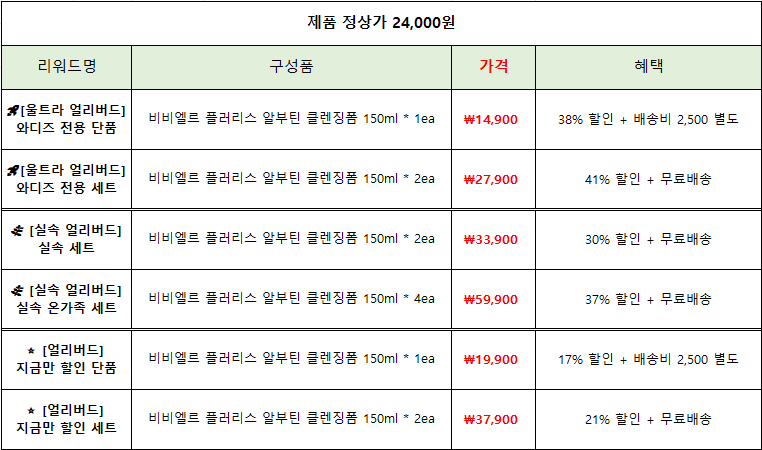Image resolution: width=762 pixels, height=450 pixels.
Task: Click the ₩14,900 price
Action: click(x=491, y=119)
